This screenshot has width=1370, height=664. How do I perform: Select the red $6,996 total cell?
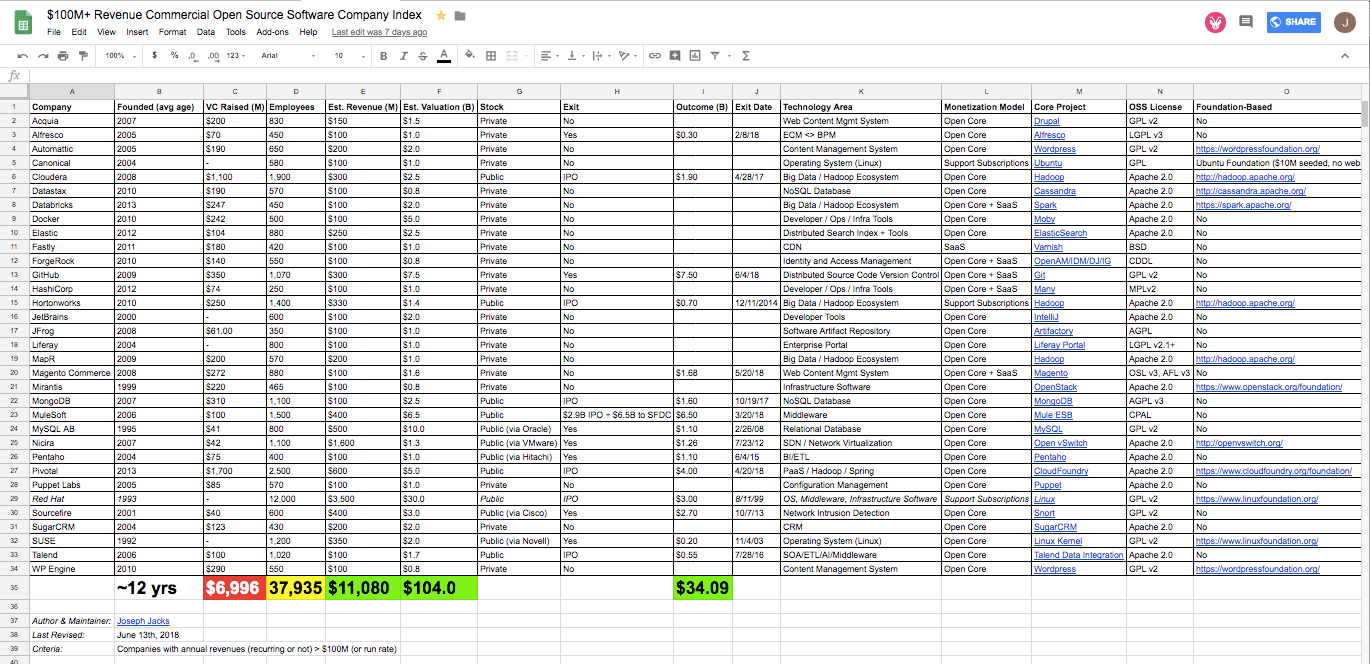coord(233,588)
